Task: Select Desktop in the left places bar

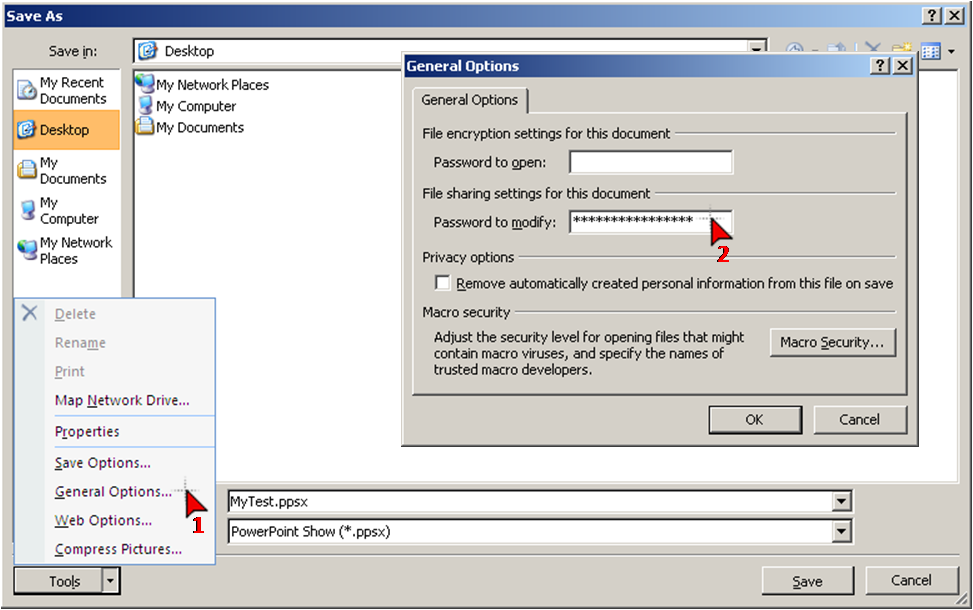Action: [66, 130]
